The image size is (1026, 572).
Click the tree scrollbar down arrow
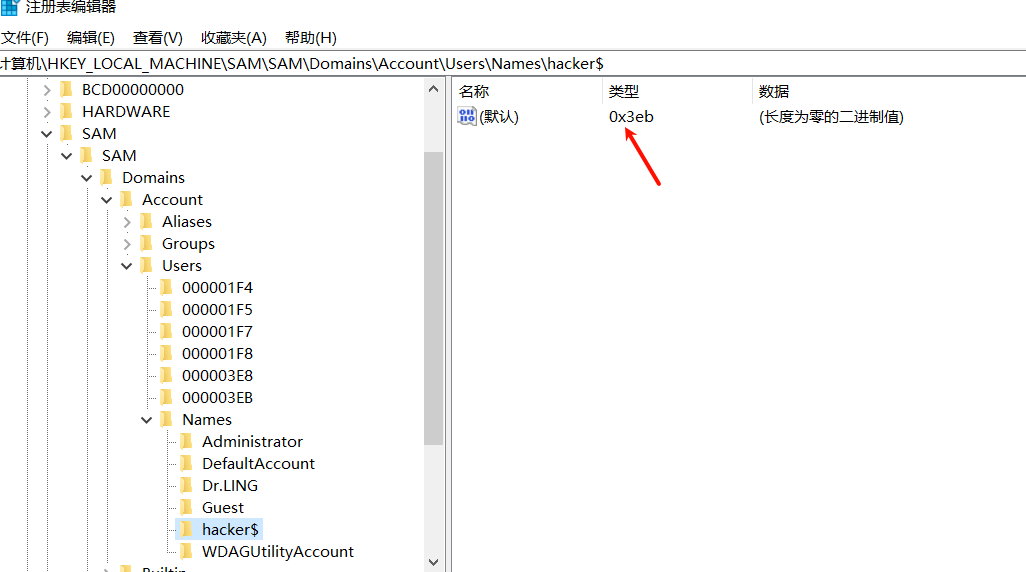433,562
